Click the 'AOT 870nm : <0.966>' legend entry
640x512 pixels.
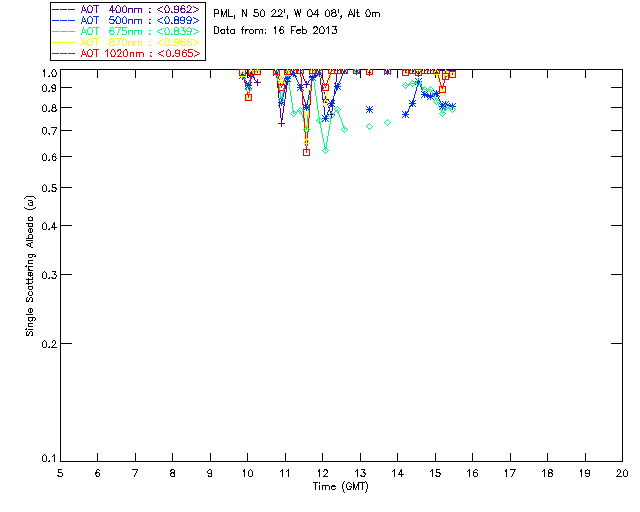tap(126, 42)
